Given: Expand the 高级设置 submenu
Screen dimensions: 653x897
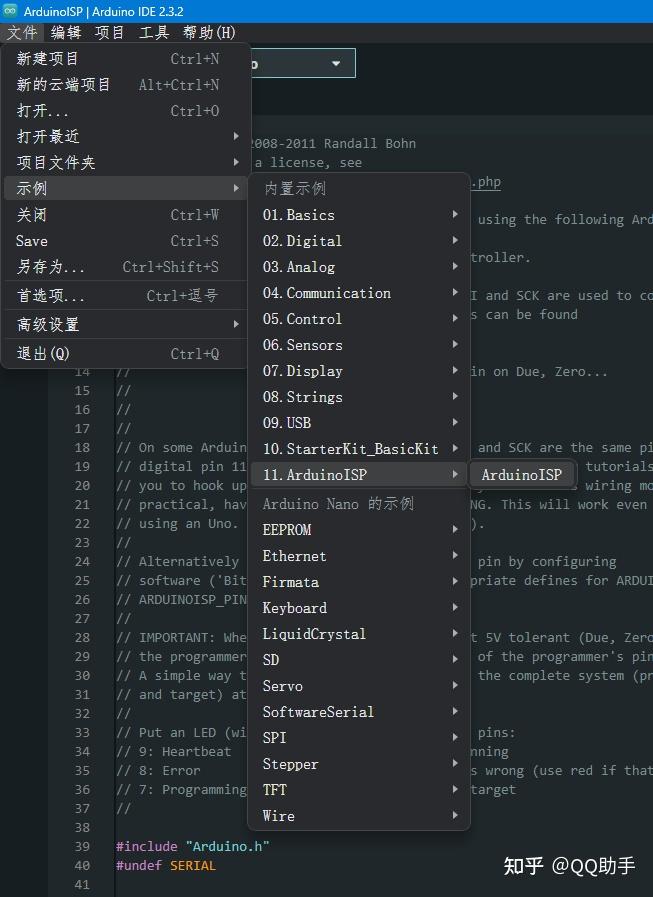Looking at the screenshot, I should 126,324.
